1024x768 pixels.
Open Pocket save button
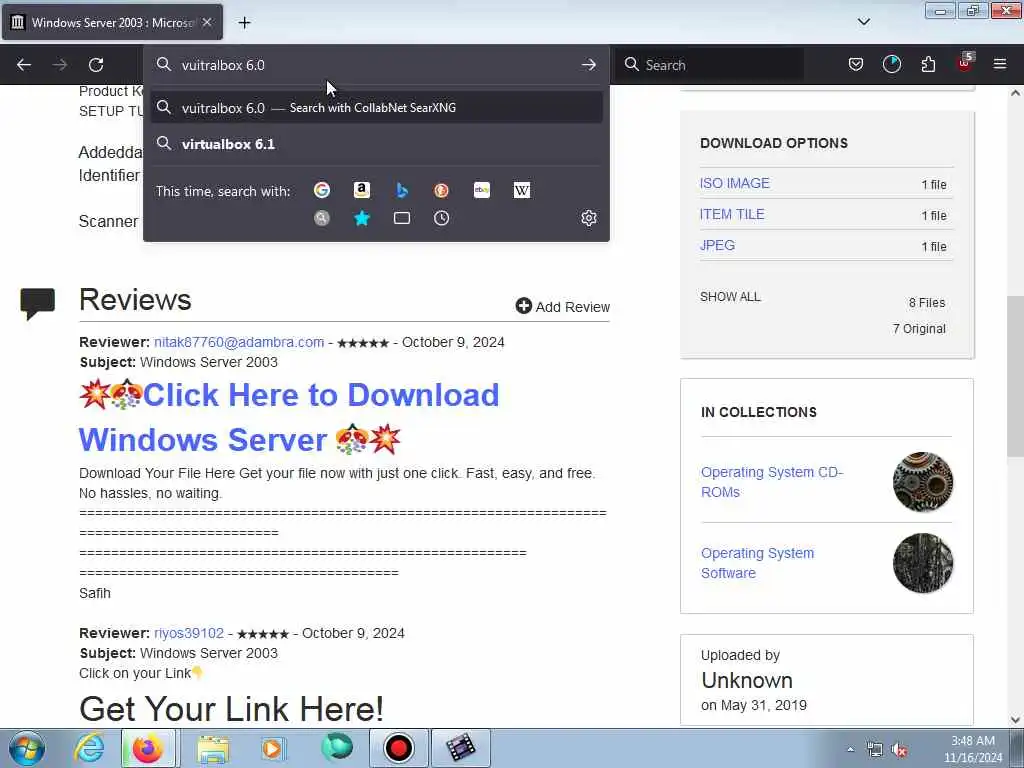click(856, 64)
